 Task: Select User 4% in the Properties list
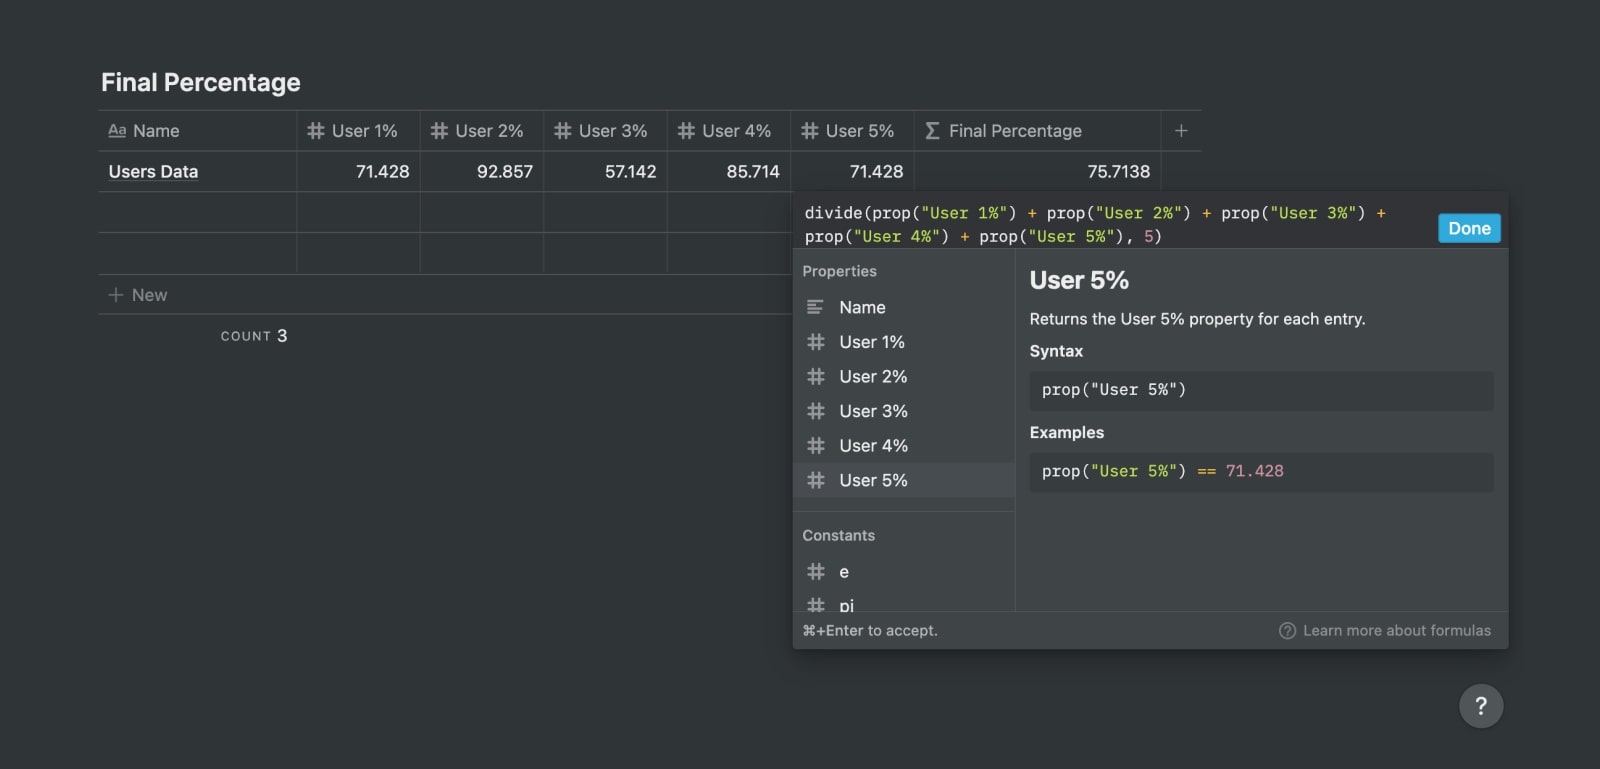(x=904, y=446)
